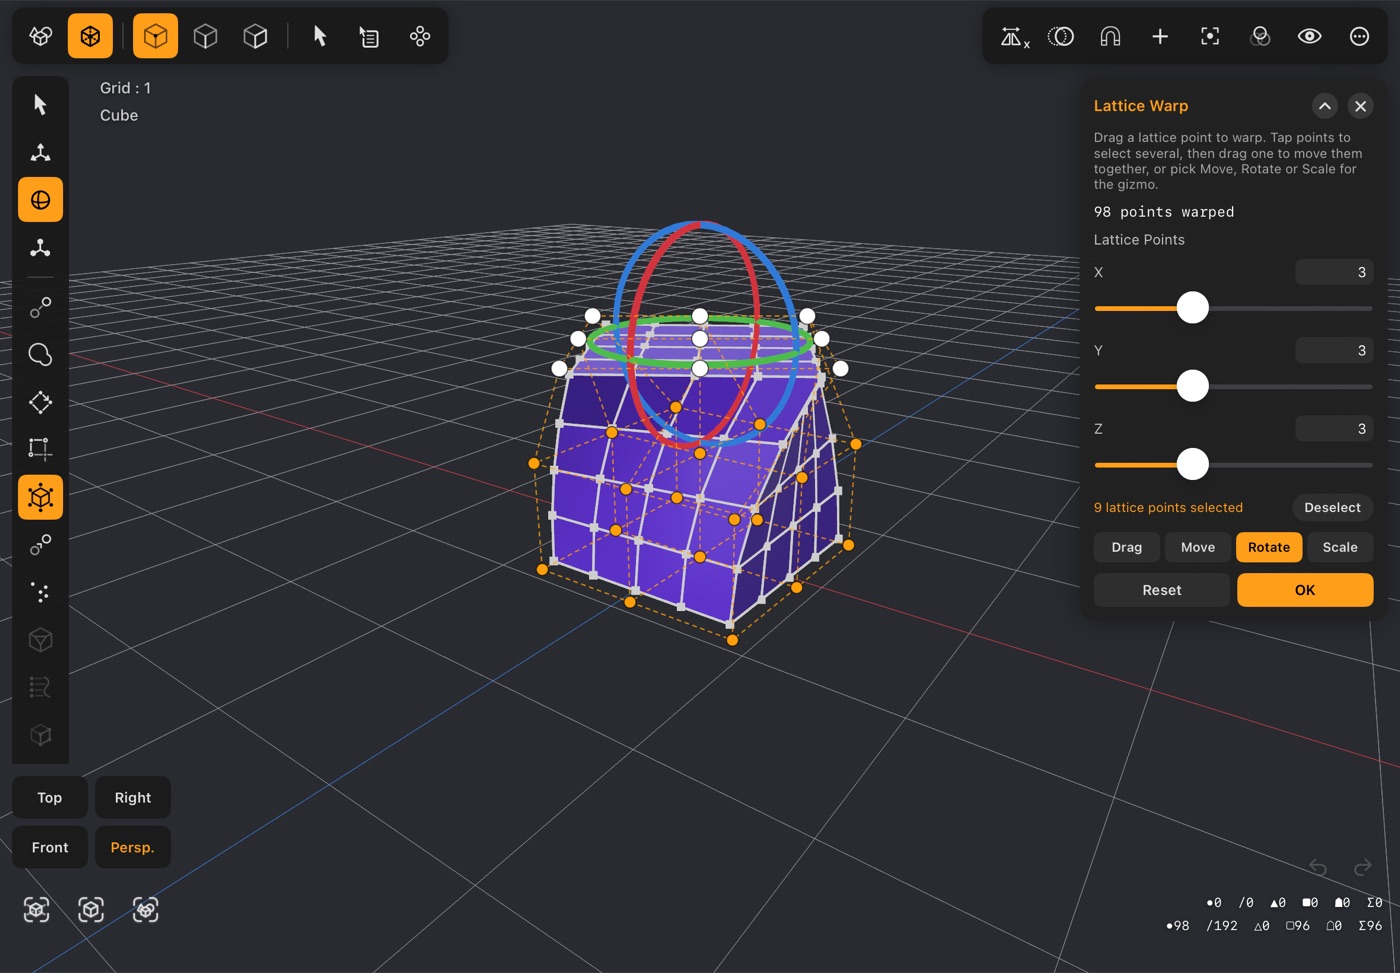Viewport: 1400px width, 973px height.
Task: Open the more options ellipsis menu
Action: click(1359, 37)
